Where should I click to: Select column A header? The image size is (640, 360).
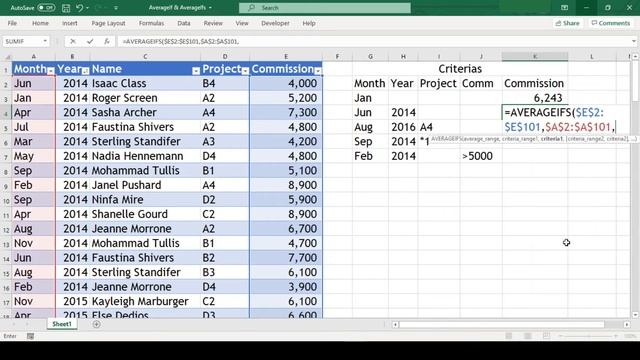click(x=33, y=56)
